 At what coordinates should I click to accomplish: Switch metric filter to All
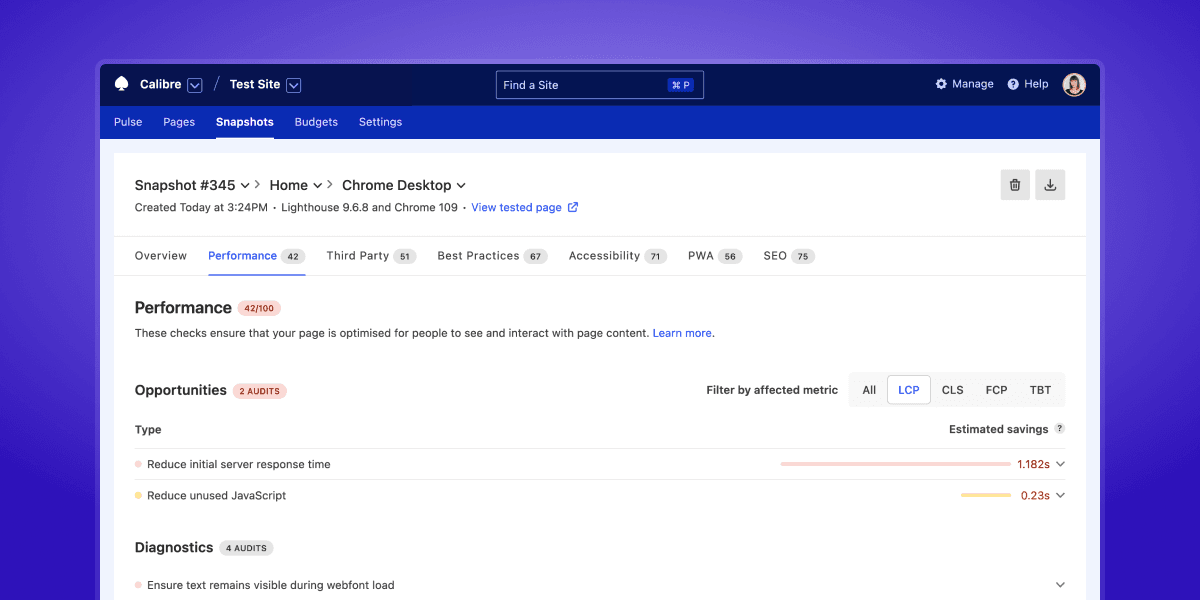[x=868, y=390]
